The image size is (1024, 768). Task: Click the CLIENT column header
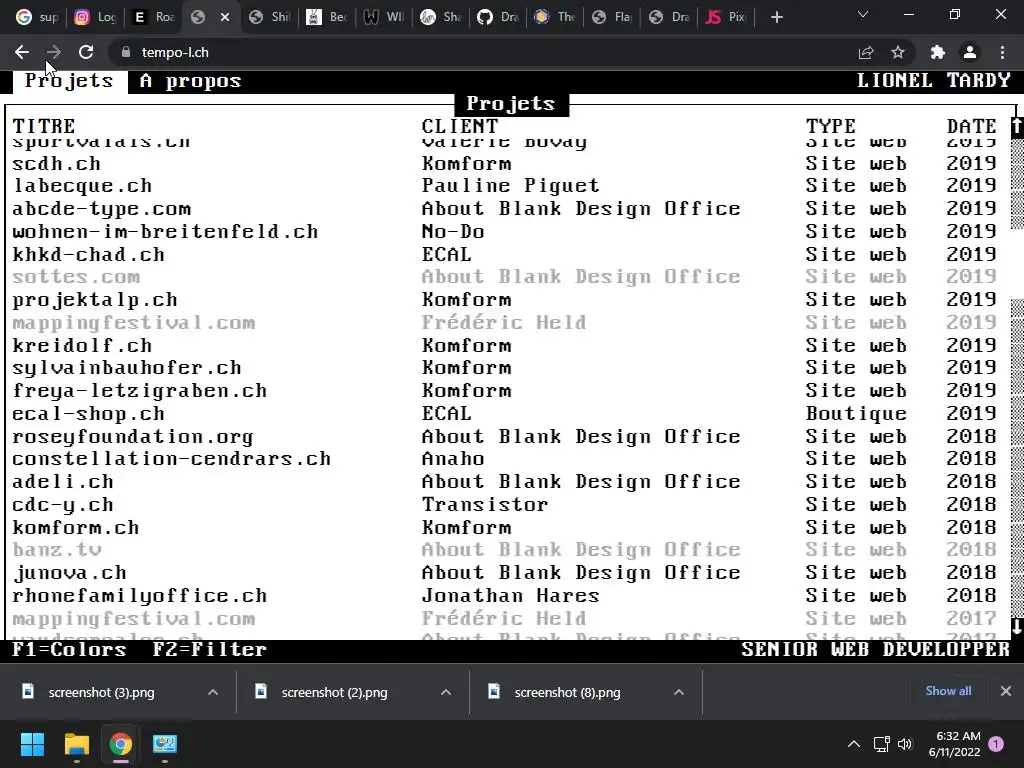(460, 126)
